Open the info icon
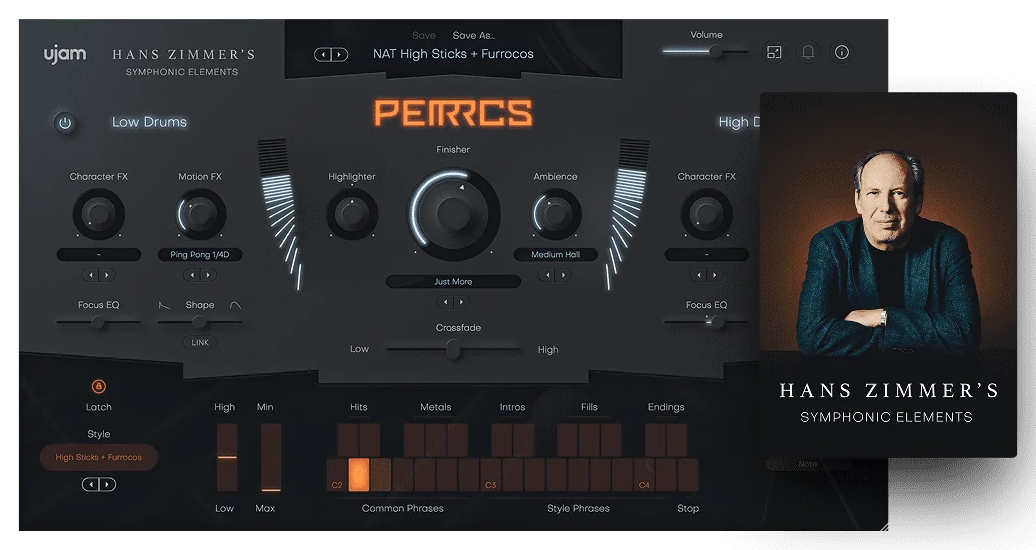 841,52
